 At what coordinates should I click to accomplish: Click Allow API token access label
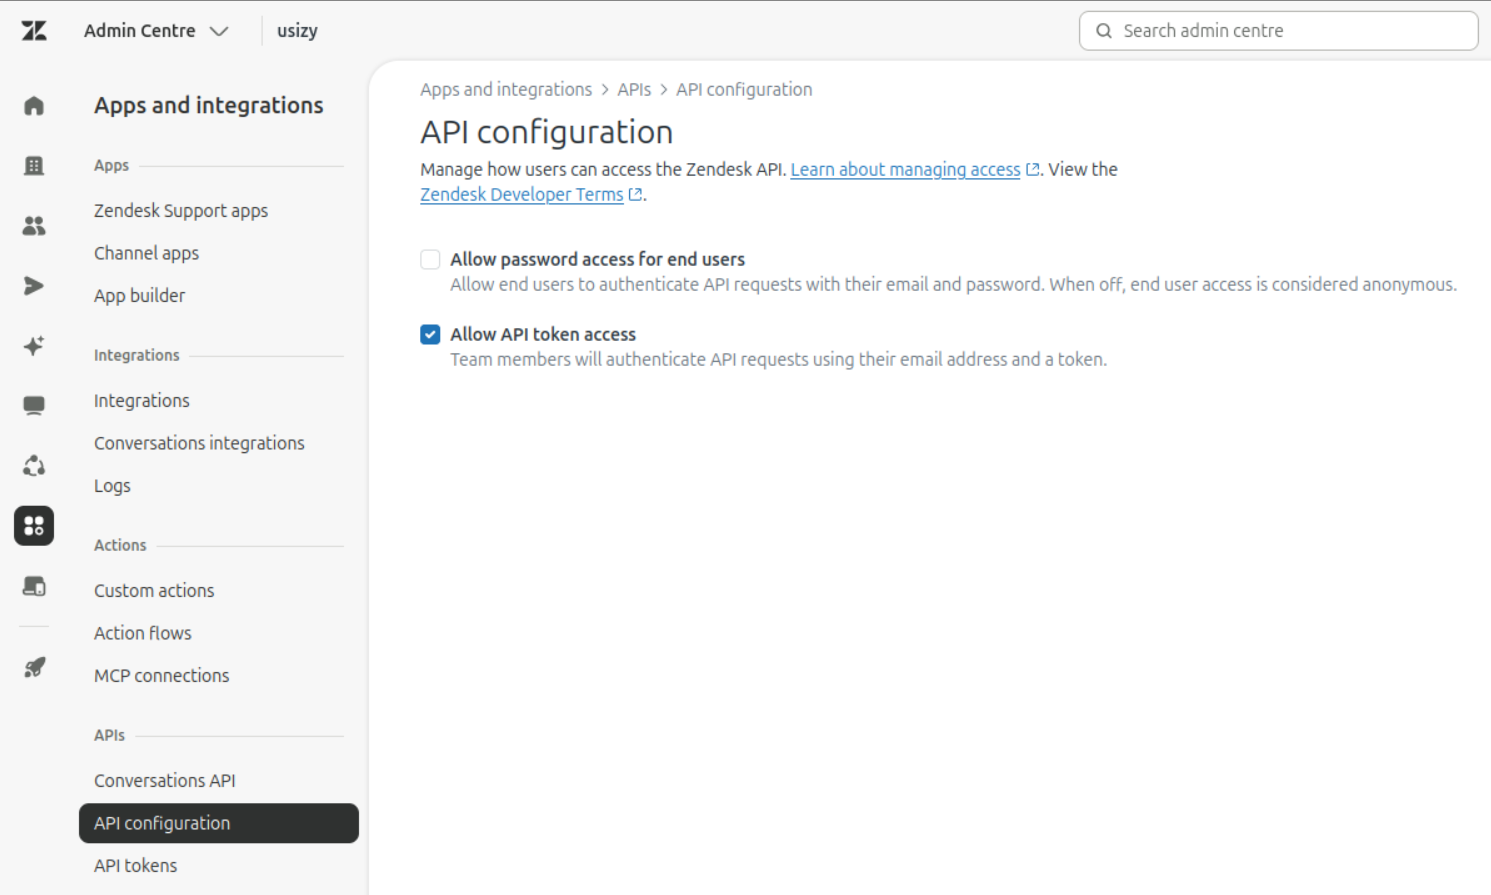click(543, 335)
